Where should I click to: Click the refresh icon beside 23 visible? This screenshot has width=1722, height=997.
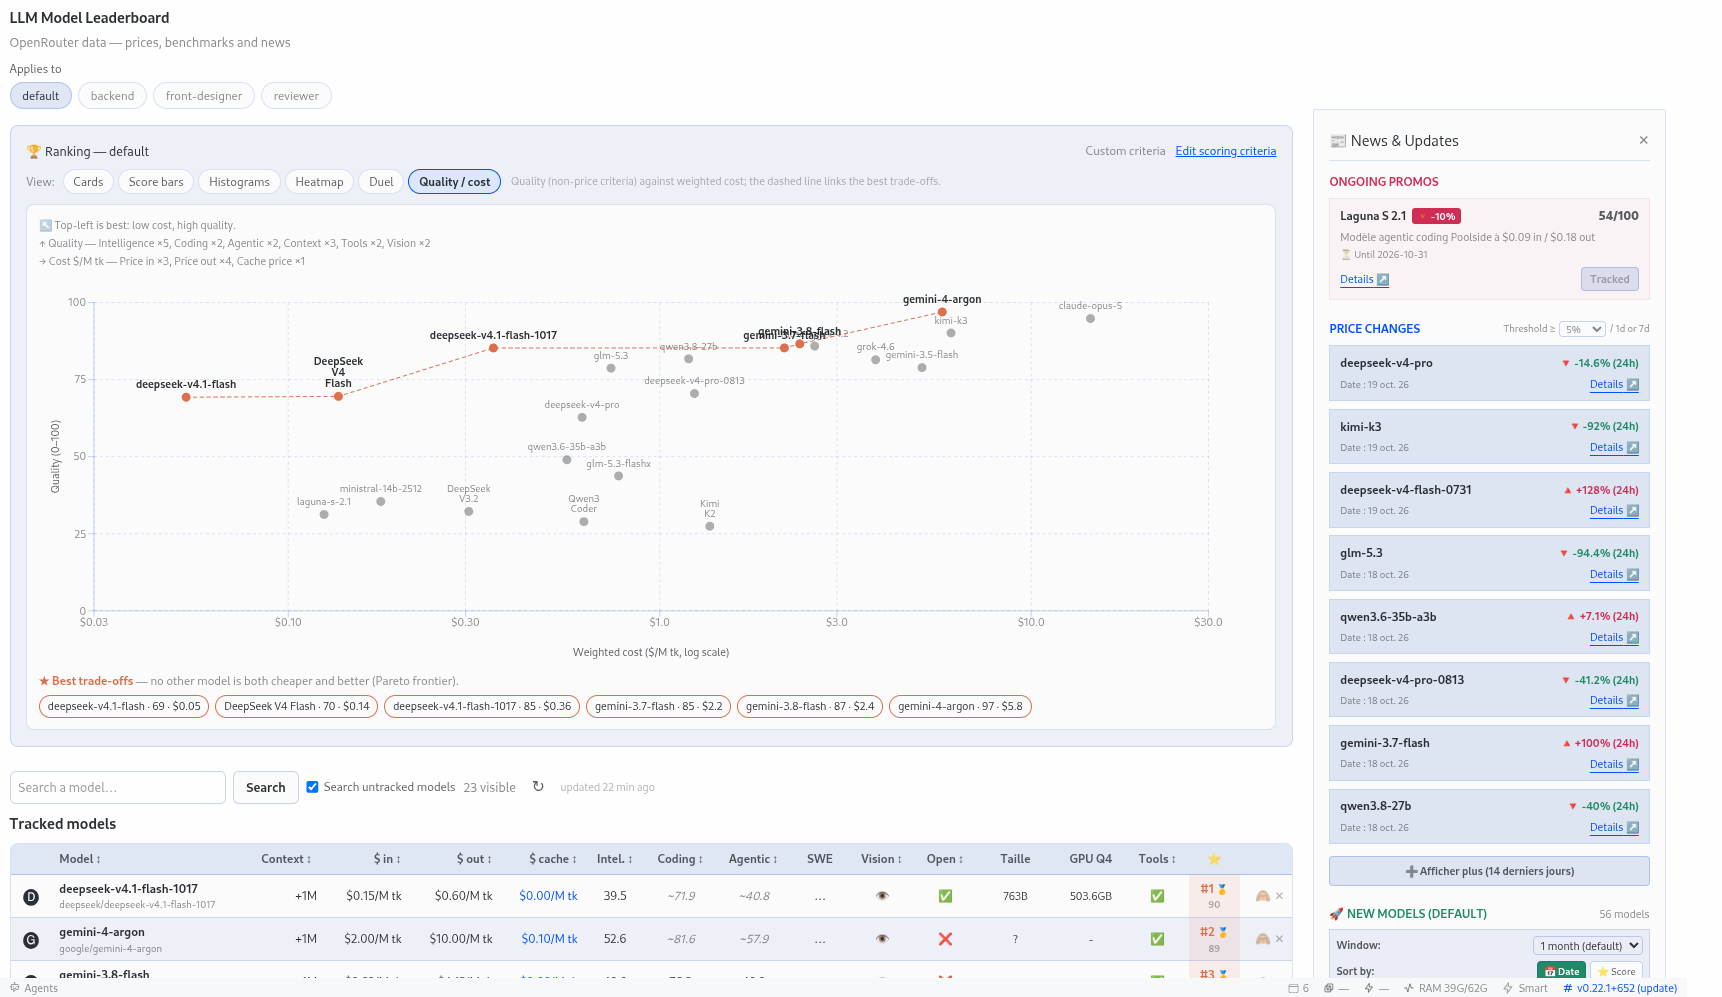(x=538, y=787)
